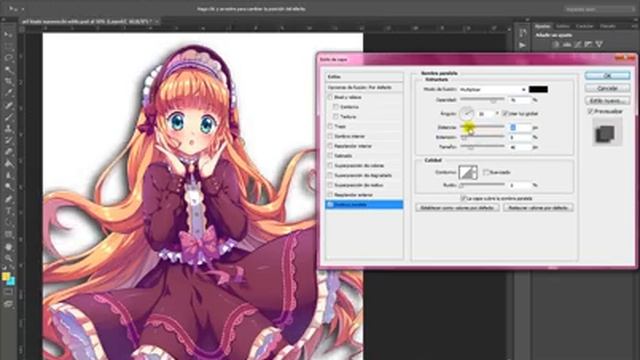Select the Healing Brush tool

pos(8,105)
